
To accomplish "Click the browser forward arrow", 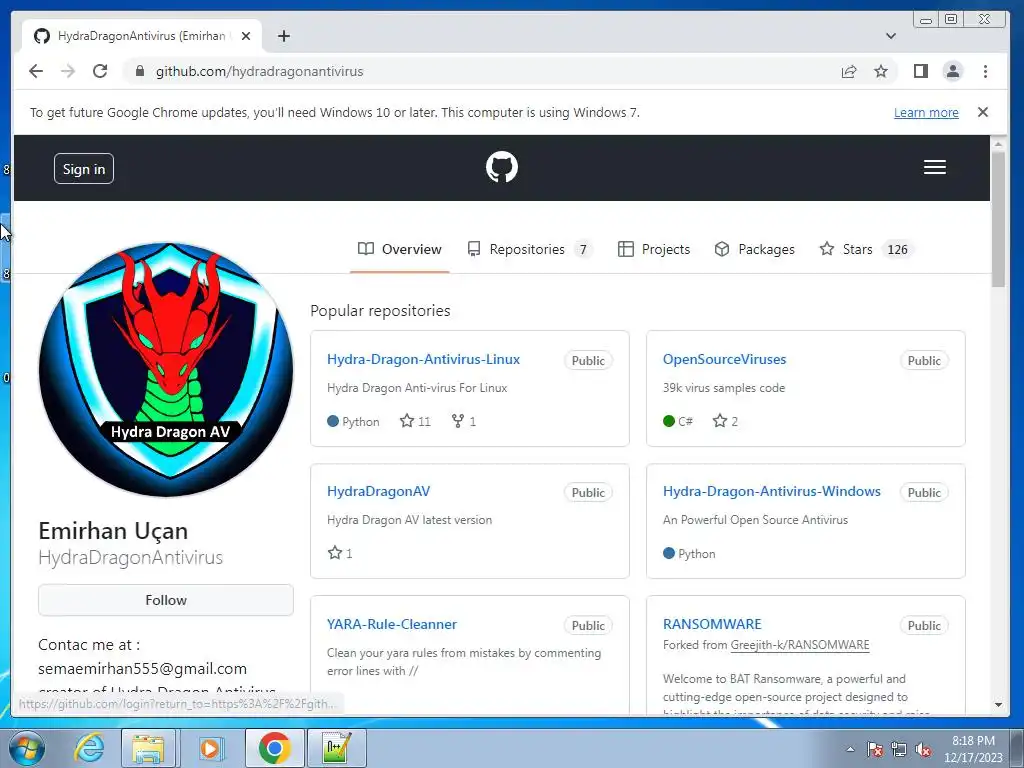I will (x=68, y=71).
